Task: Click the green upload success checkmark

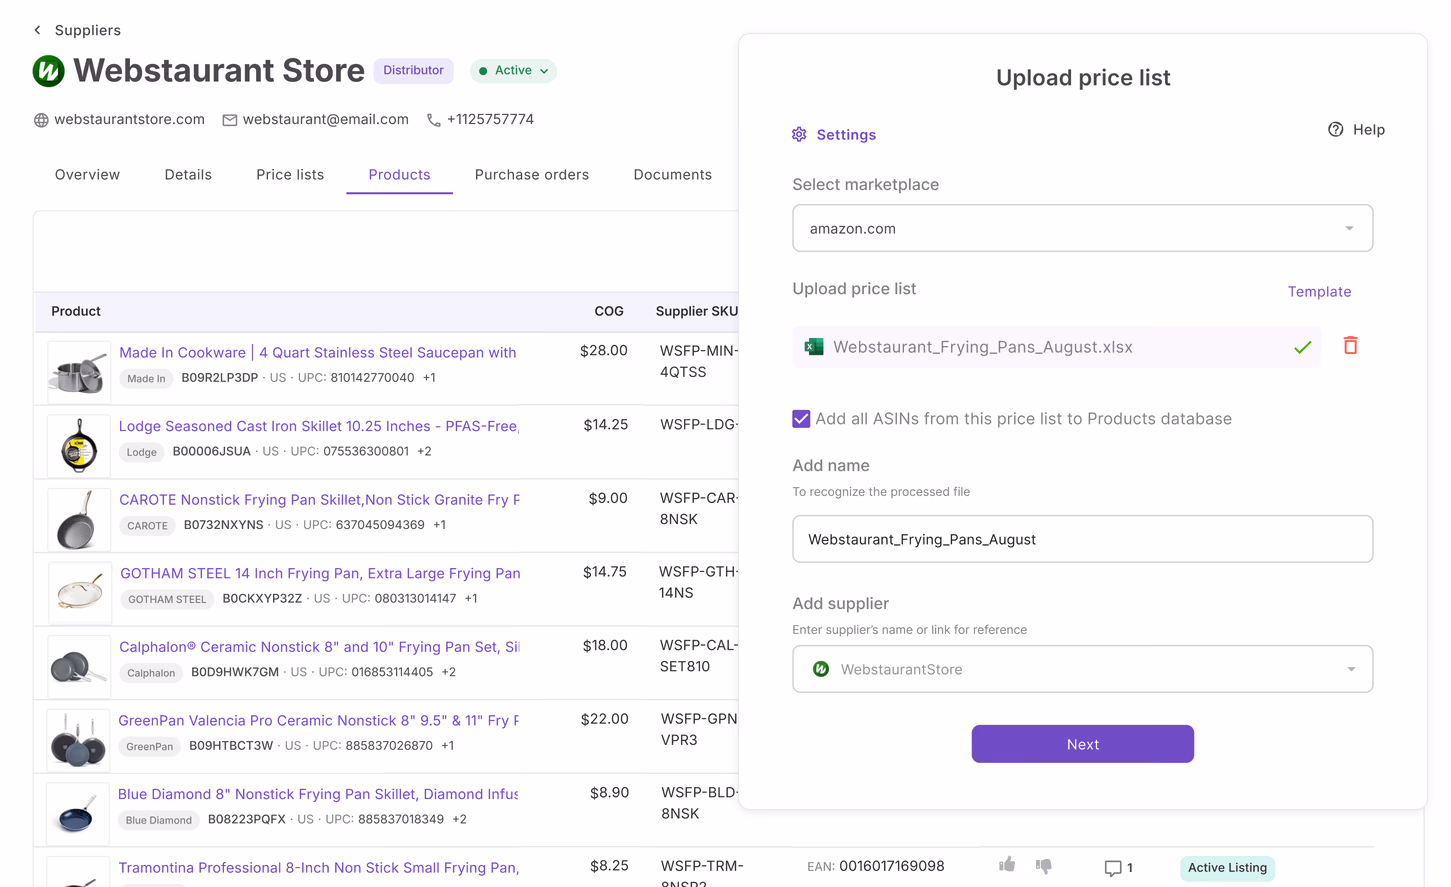Action: click(x=1302, y=347)
